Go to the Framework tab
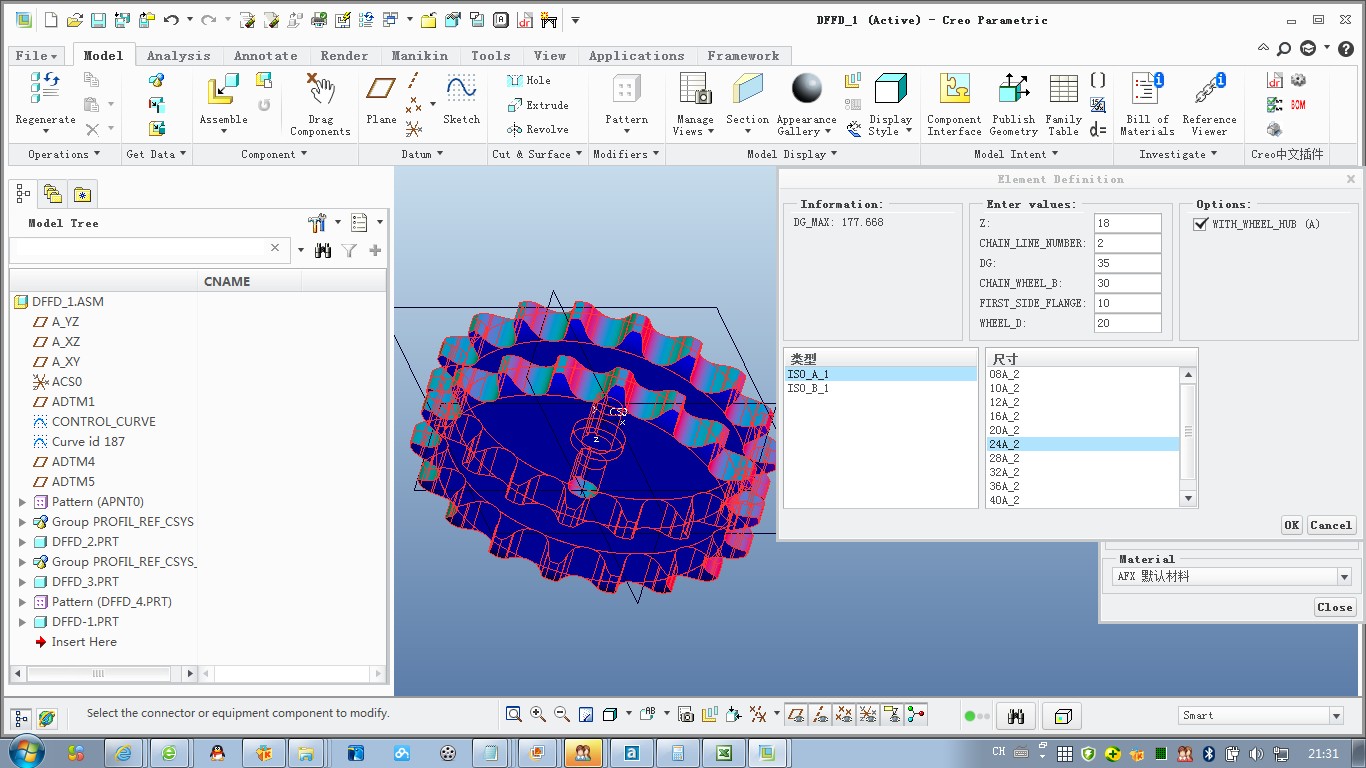This screenshot has width=1366, height=768. [x=743, y=56]
